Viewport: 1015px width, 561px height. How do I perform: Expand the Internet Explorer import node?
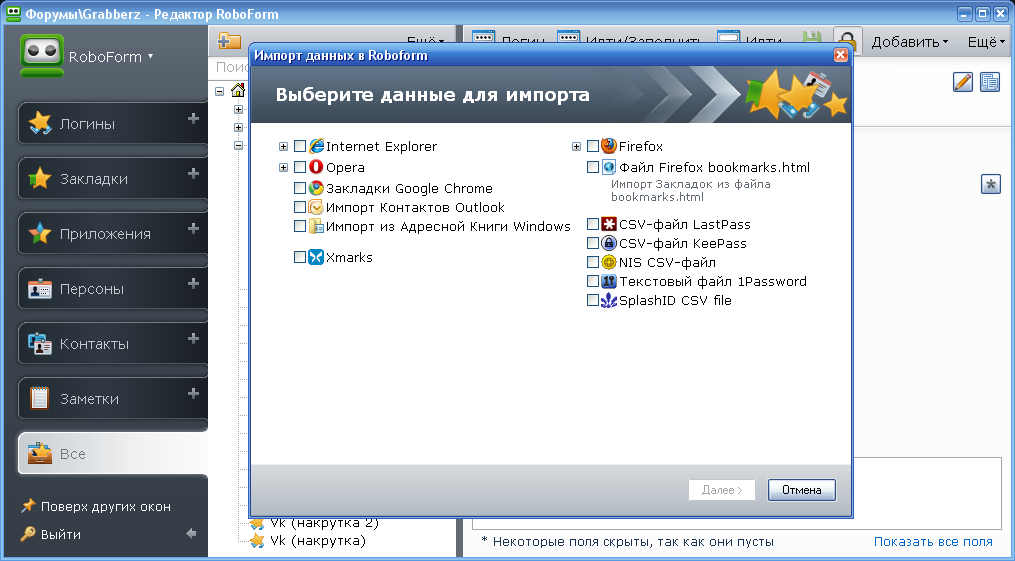click(x=283, y=147)
